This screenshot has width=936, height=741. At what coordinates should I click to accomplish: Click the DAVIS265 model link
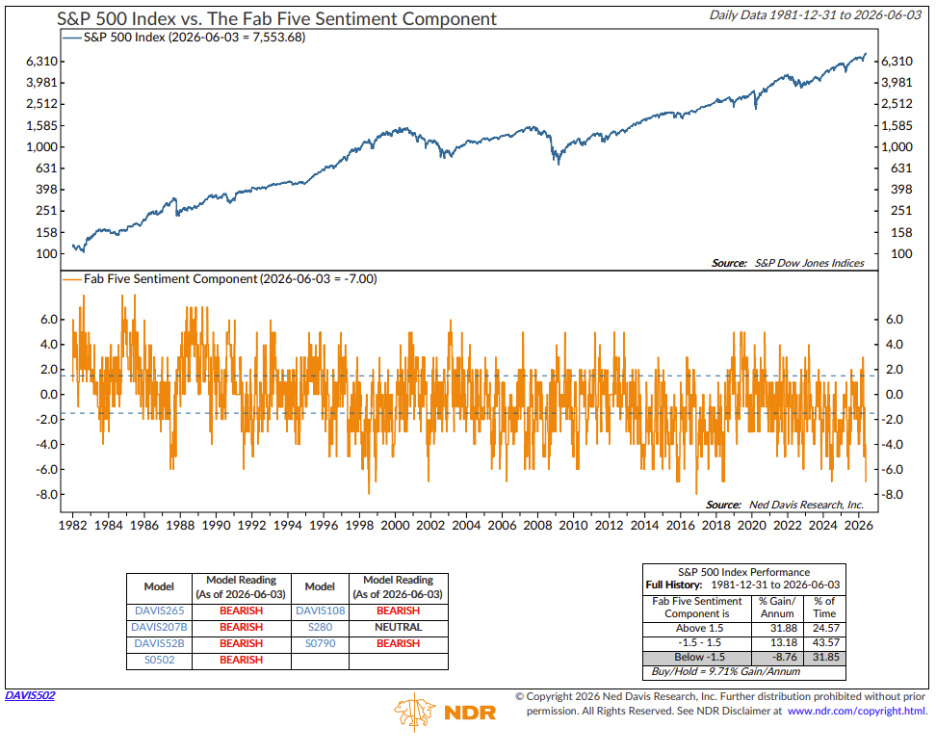pyautogui.click(x=159, y=611)
